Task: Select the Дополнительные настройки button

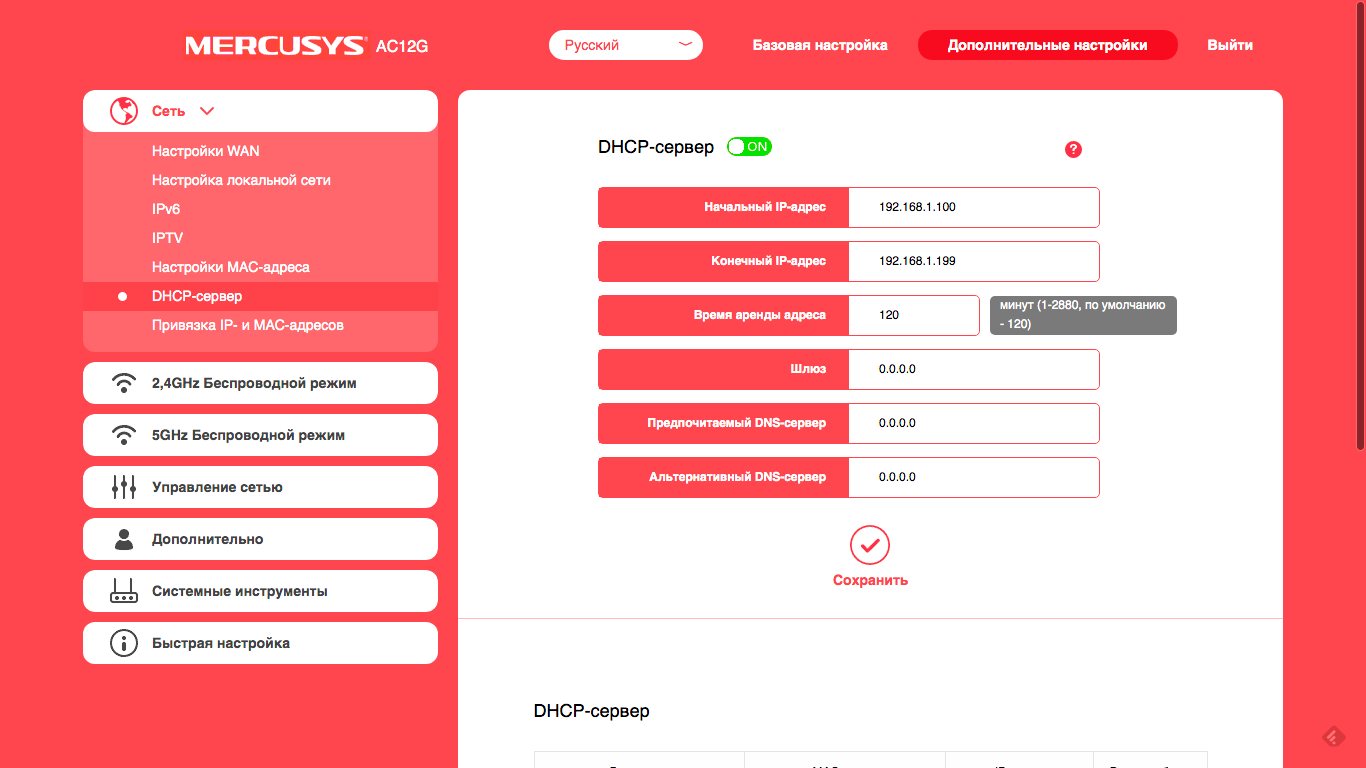Action: (1047, 45)
